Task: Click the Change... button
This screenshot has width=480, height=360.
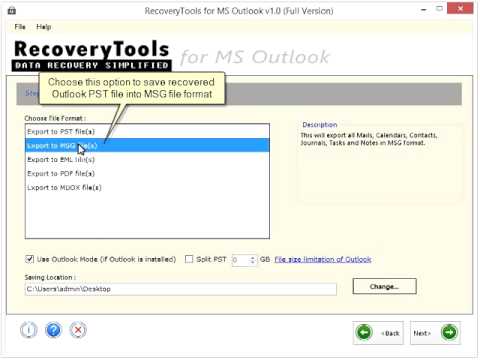Action: pyautogui.click(x=384, y=286)
